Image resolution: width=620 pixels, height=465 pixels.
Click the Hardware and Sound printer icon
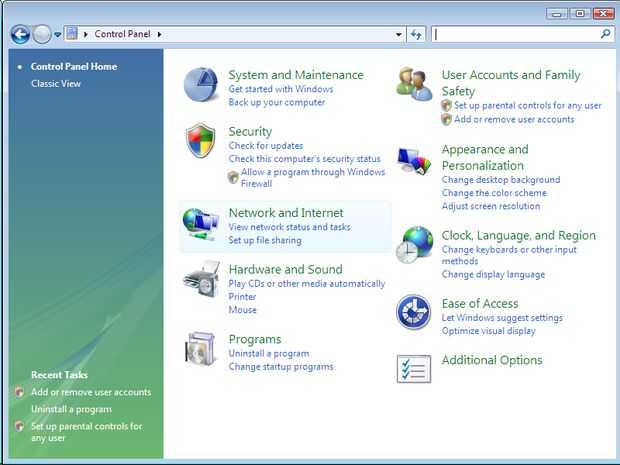coord(201,279)
